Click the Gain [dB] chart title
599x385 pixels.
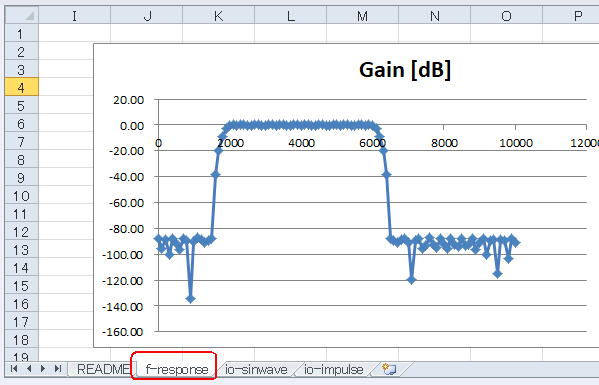click(405, 70)
